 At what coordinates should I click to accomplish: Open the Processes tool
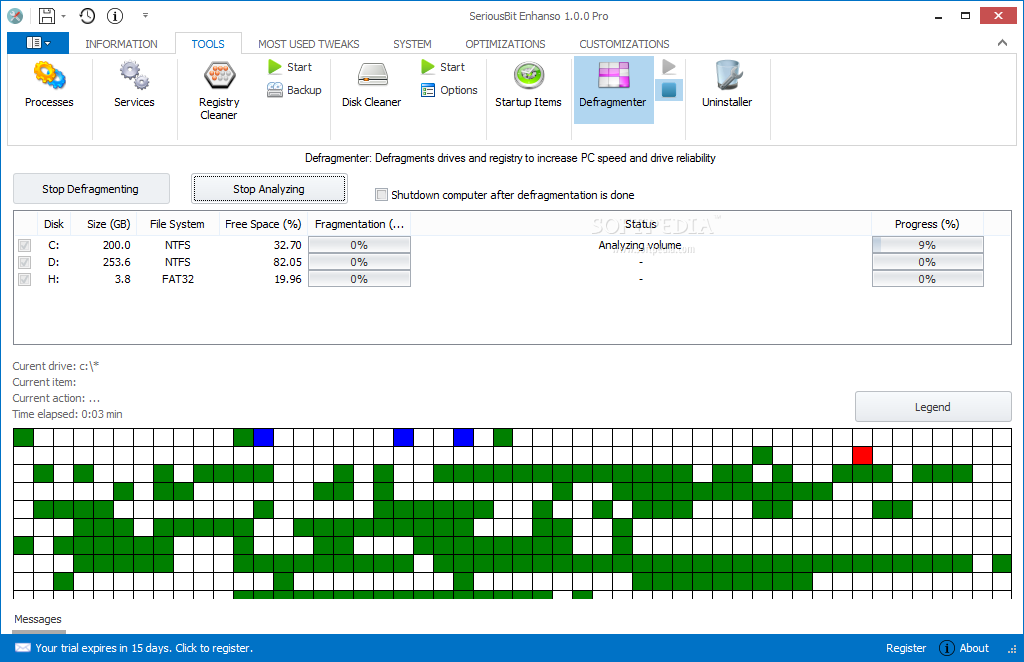[49, 85]
